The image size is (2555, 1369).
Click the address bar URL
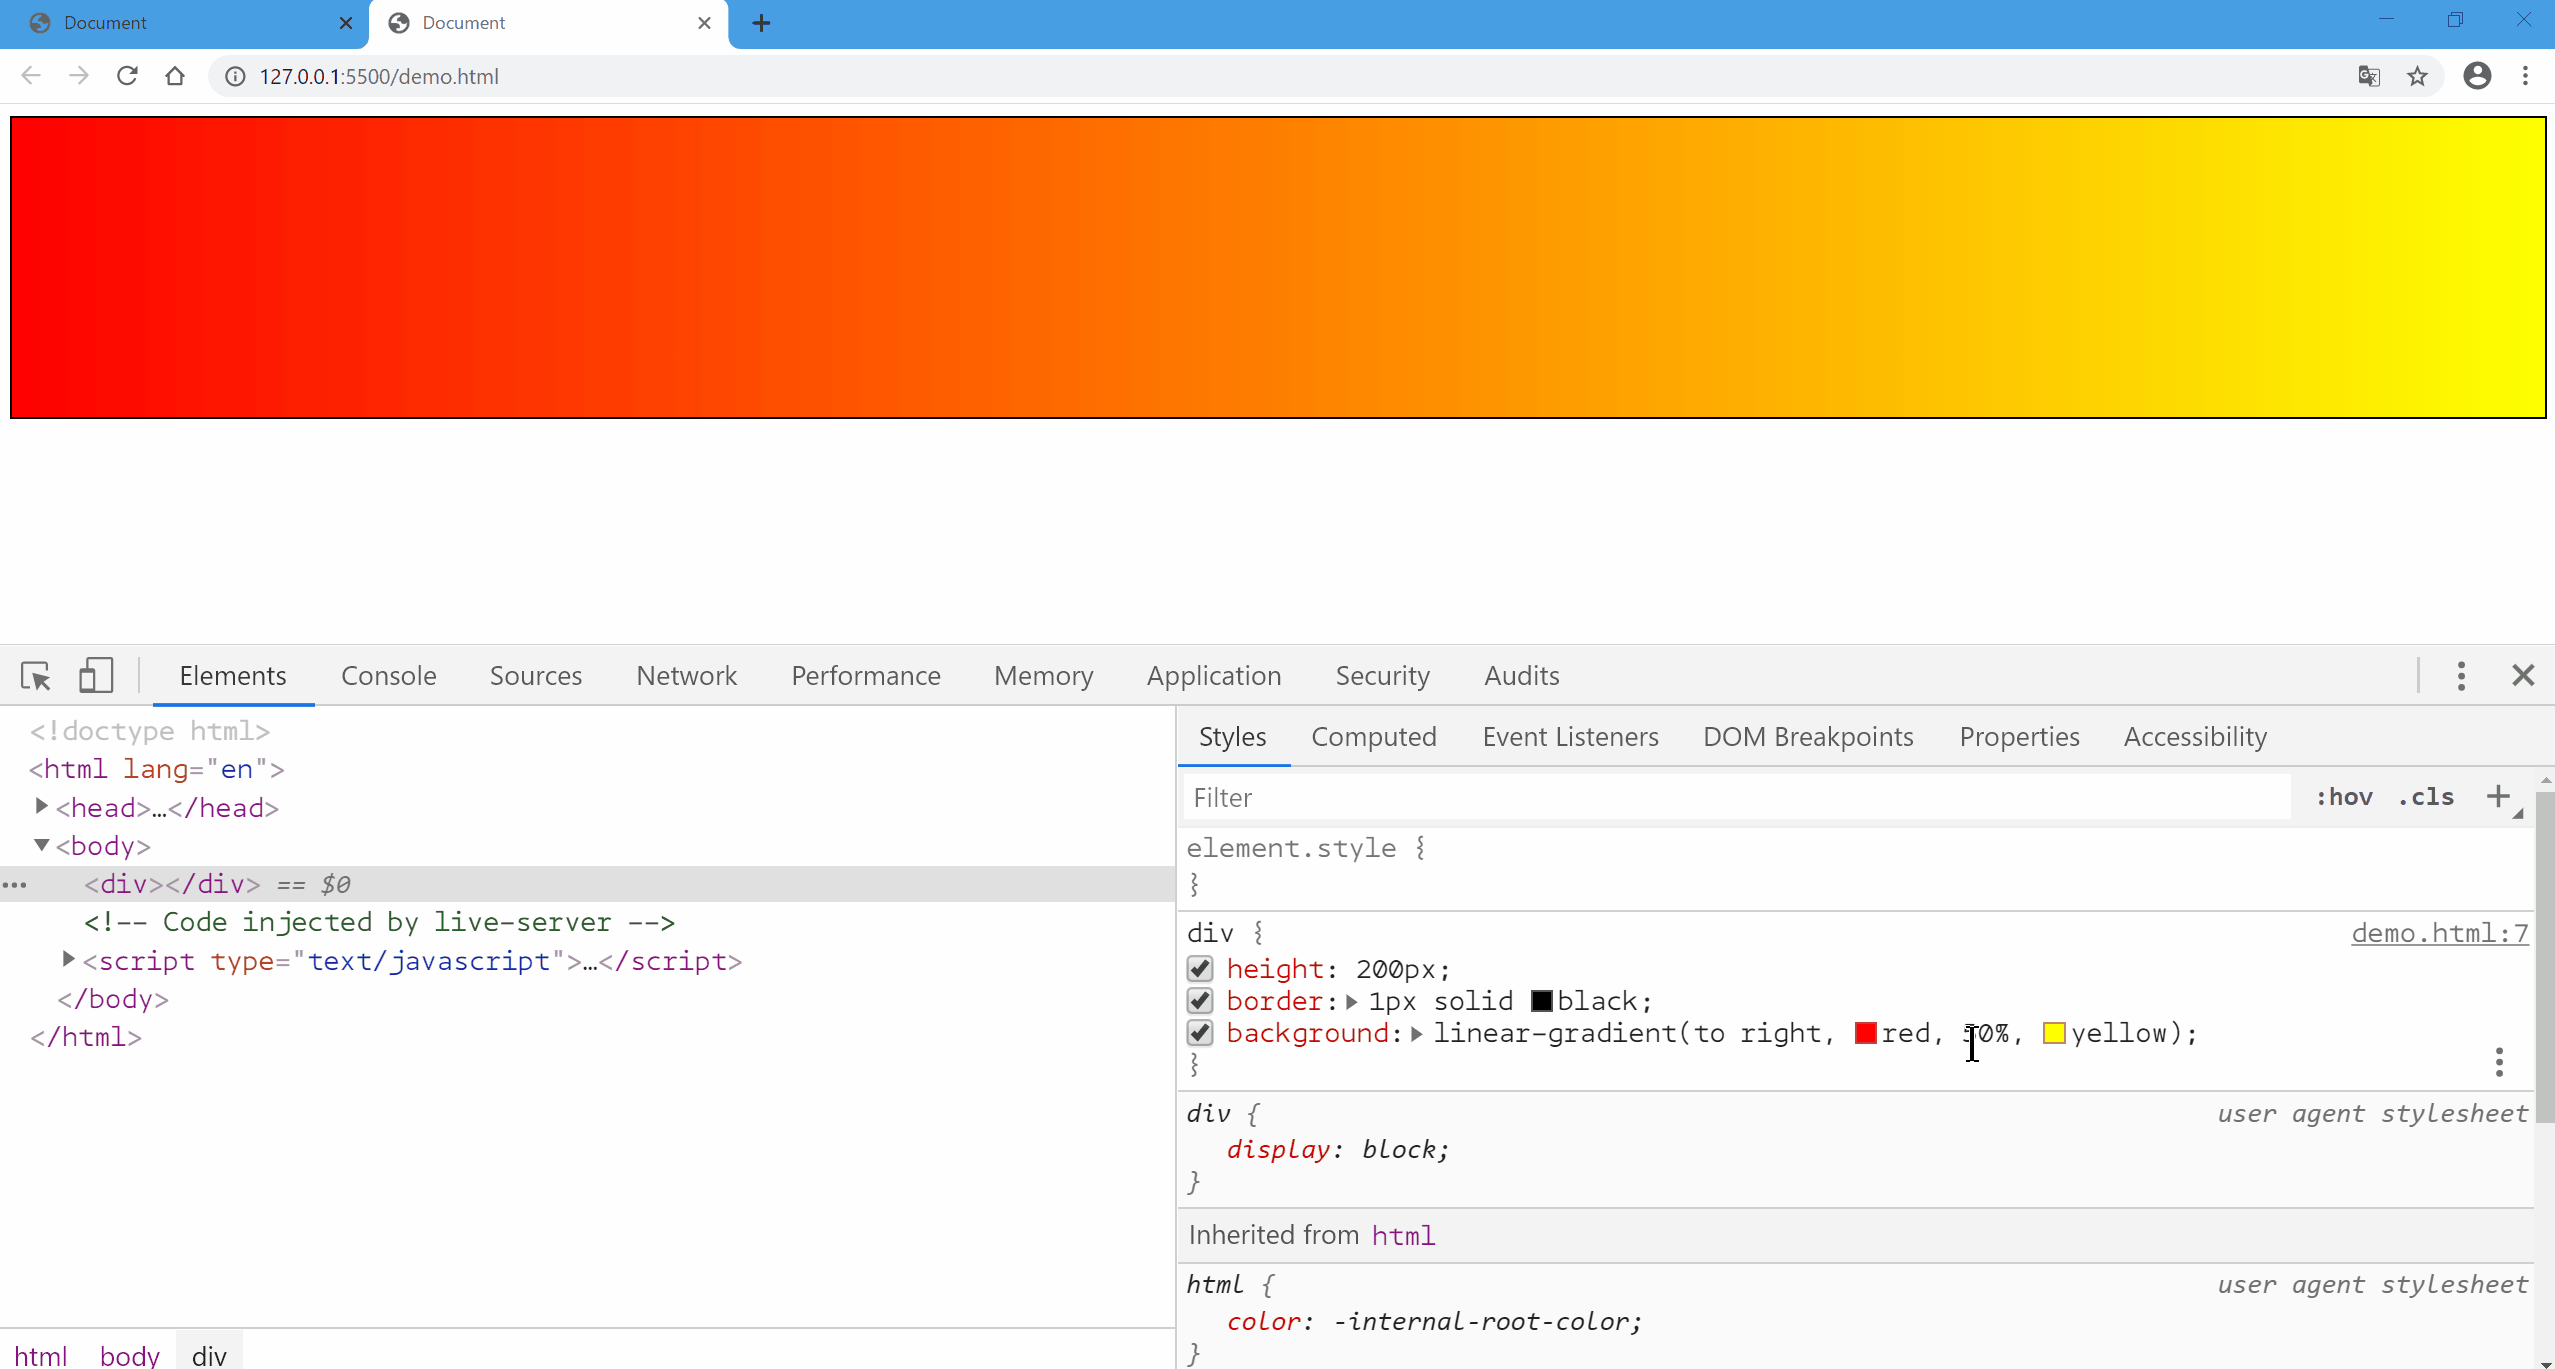pos(379,77)
